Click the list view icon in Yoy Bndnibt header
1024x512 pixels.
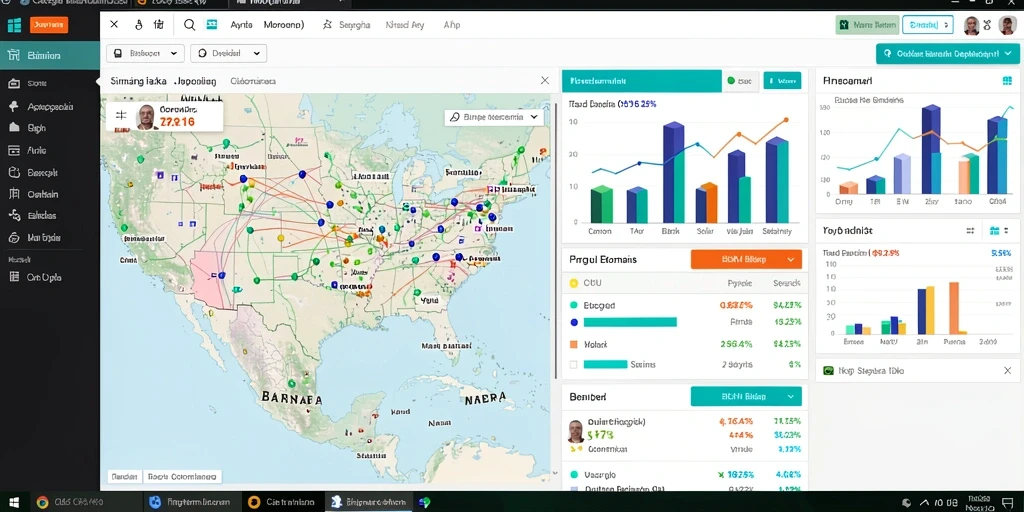pos(970,231)
